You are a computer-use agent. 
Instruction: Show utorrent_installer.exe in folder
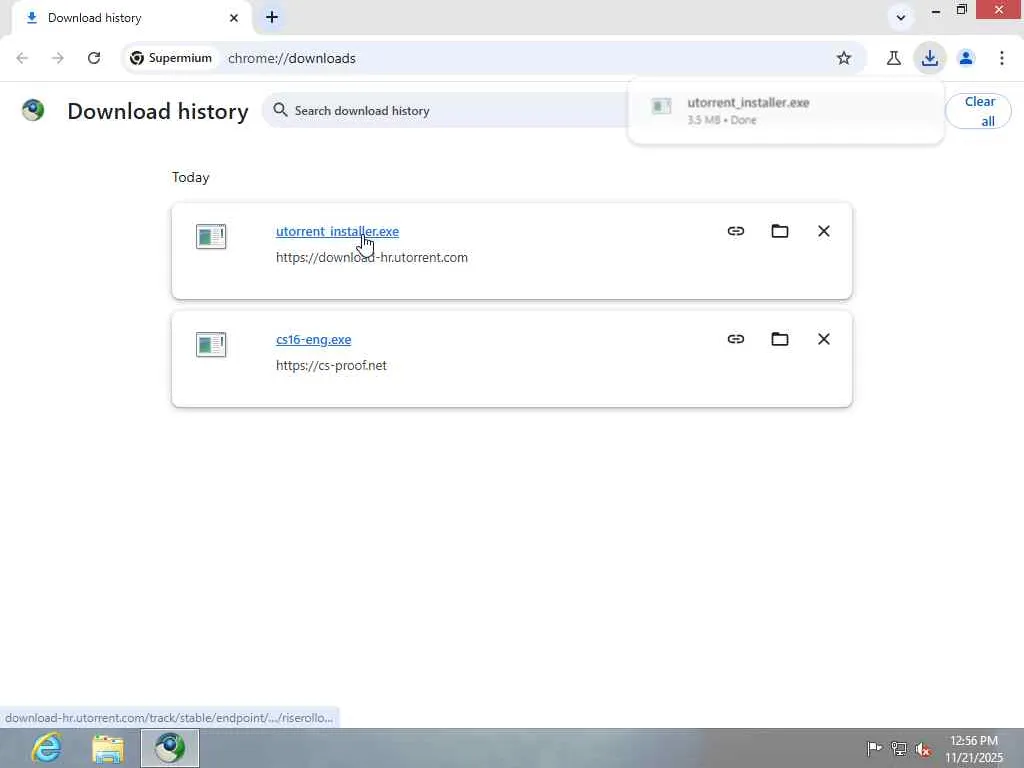click(780, 231)
